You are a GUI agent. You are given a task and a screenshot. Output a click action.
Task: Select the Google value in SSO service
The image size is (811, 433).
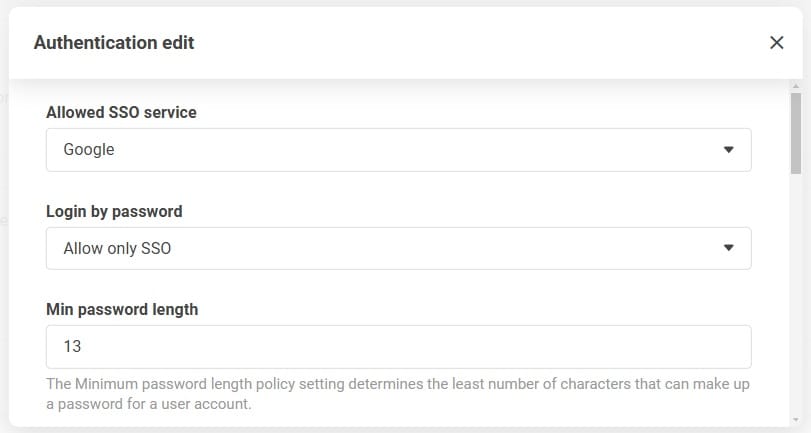pyautogui.click(x=89, y=150)
